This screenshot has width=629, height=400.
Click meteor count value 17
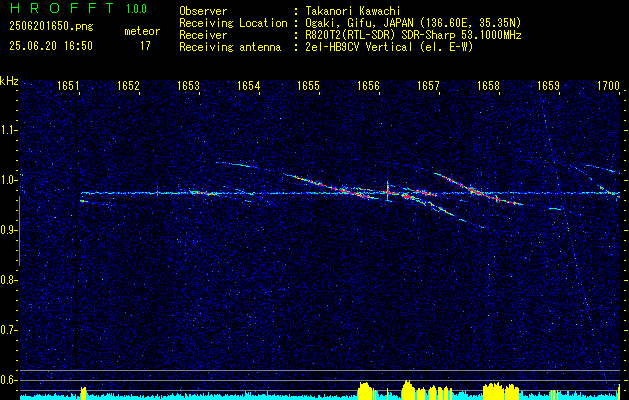[145, 46]
